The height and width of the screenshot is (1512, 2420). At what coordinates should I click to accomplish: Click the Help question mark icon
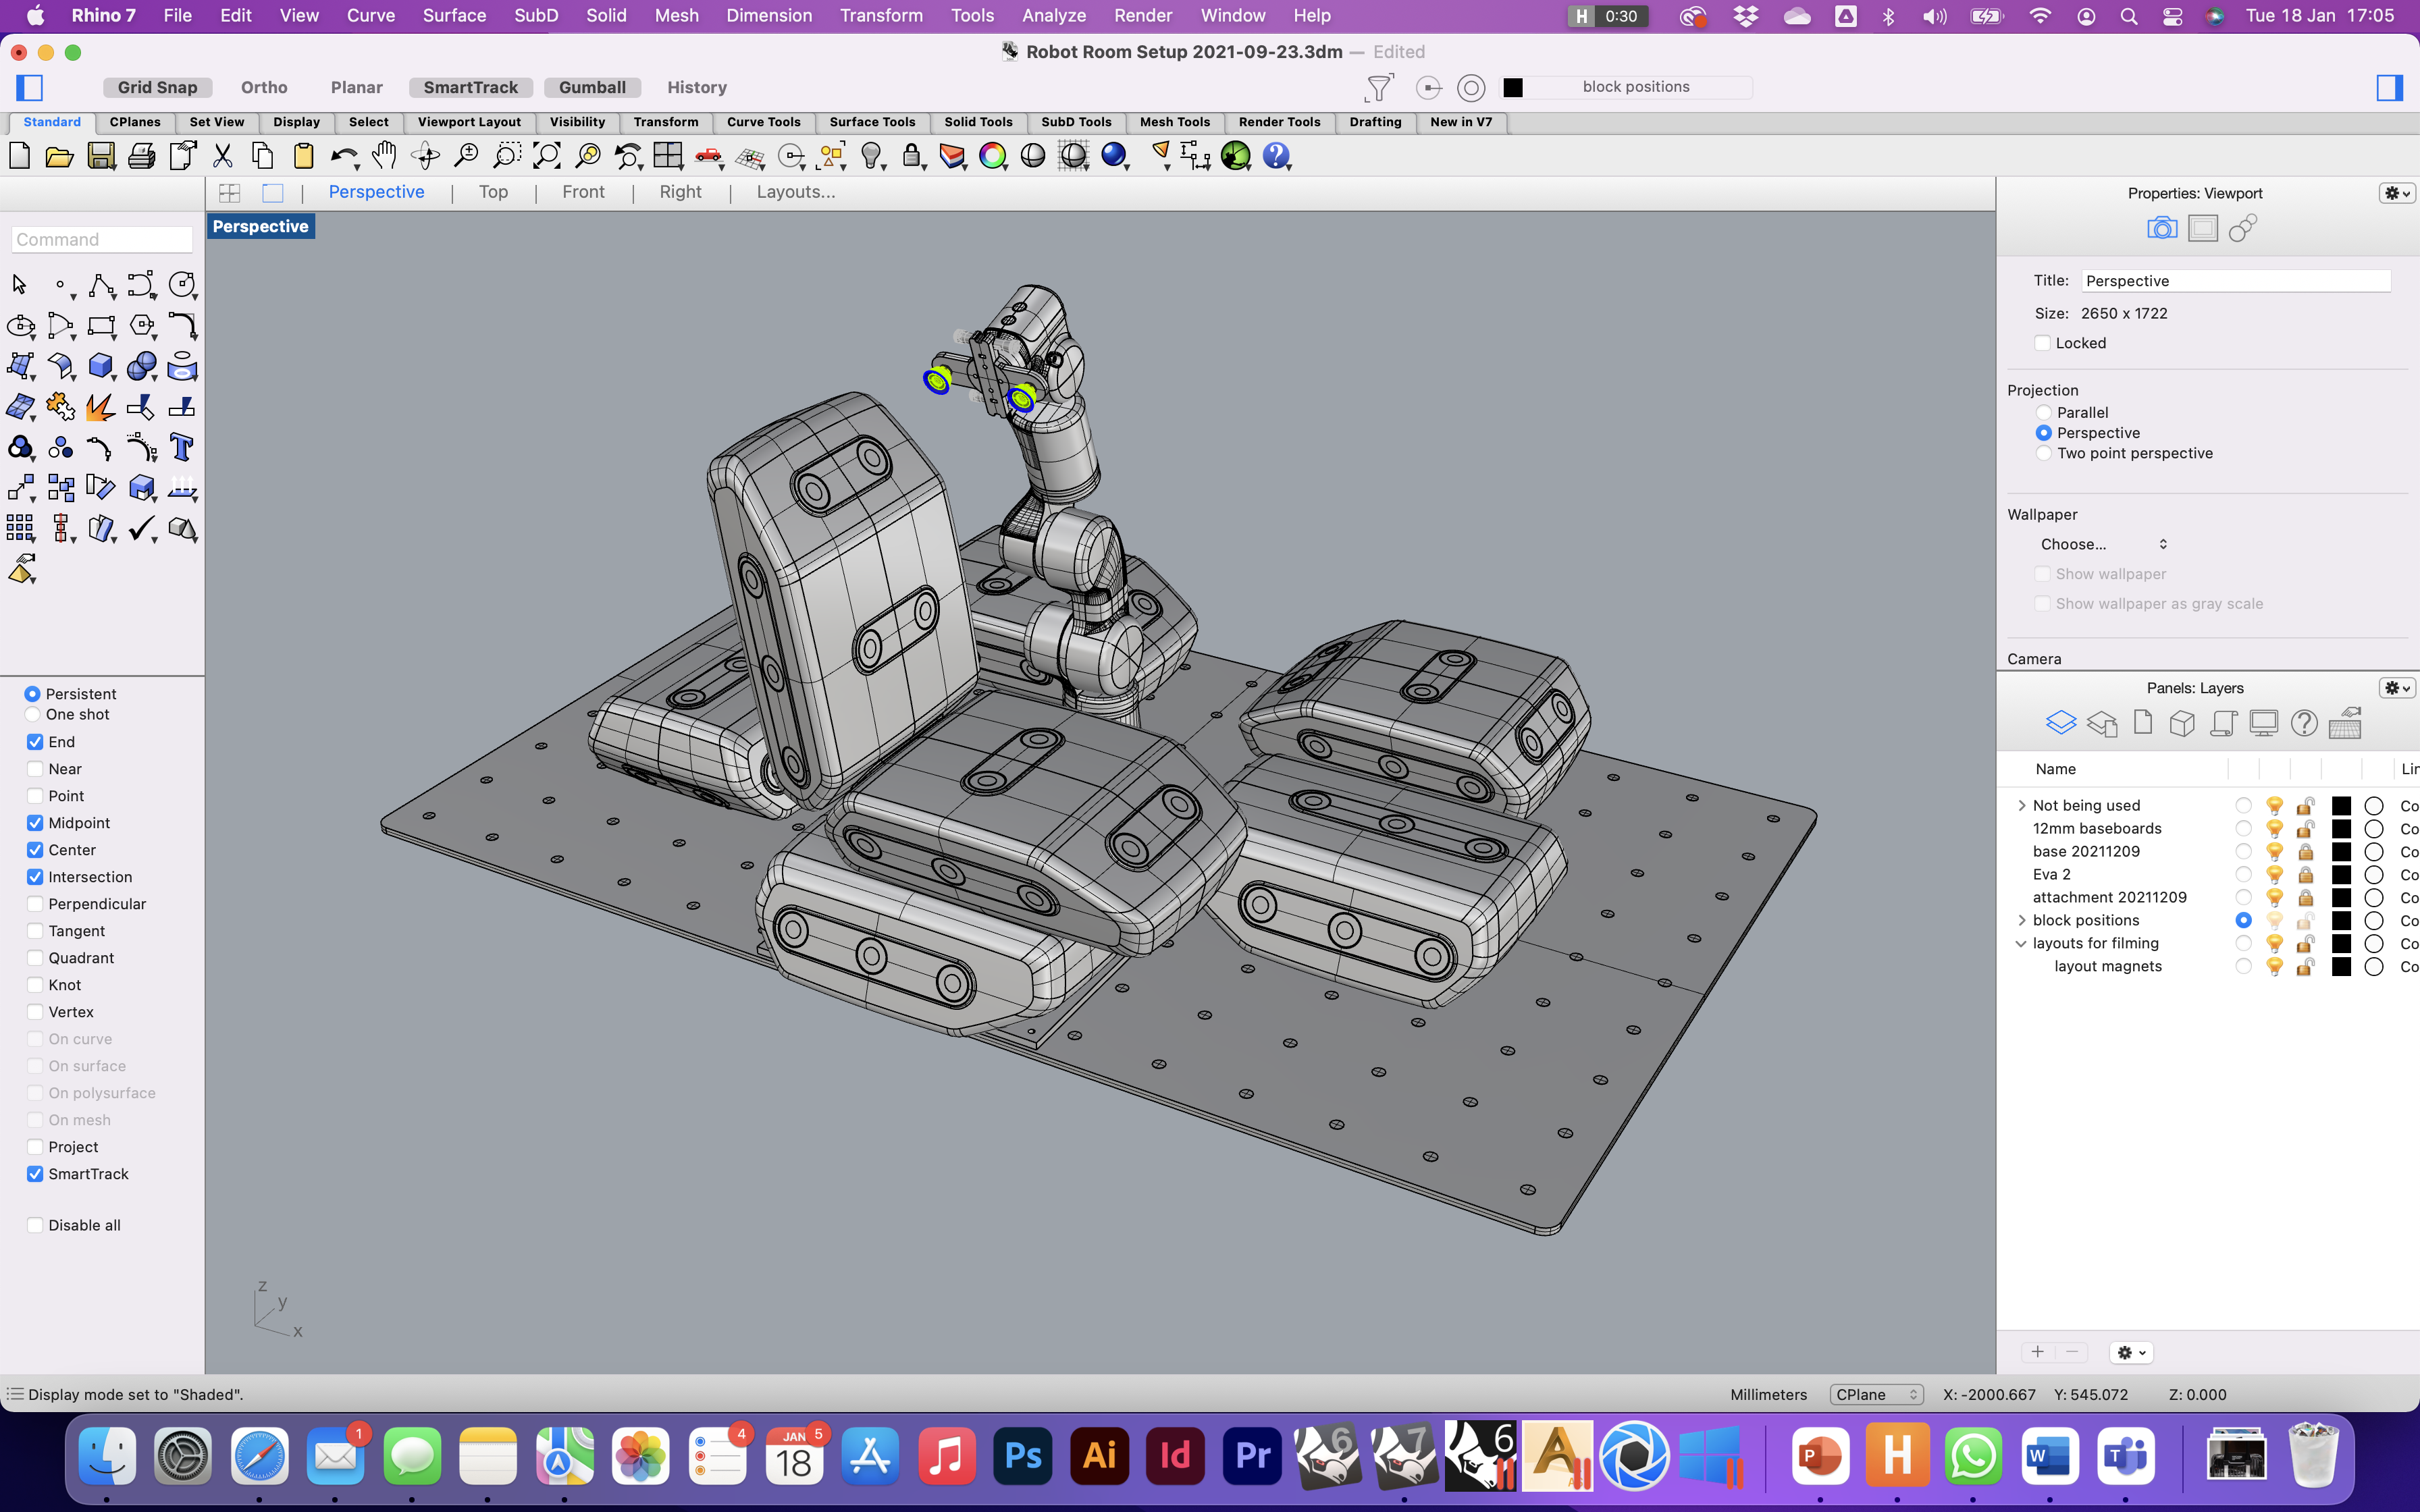(x=1276, y=156)
